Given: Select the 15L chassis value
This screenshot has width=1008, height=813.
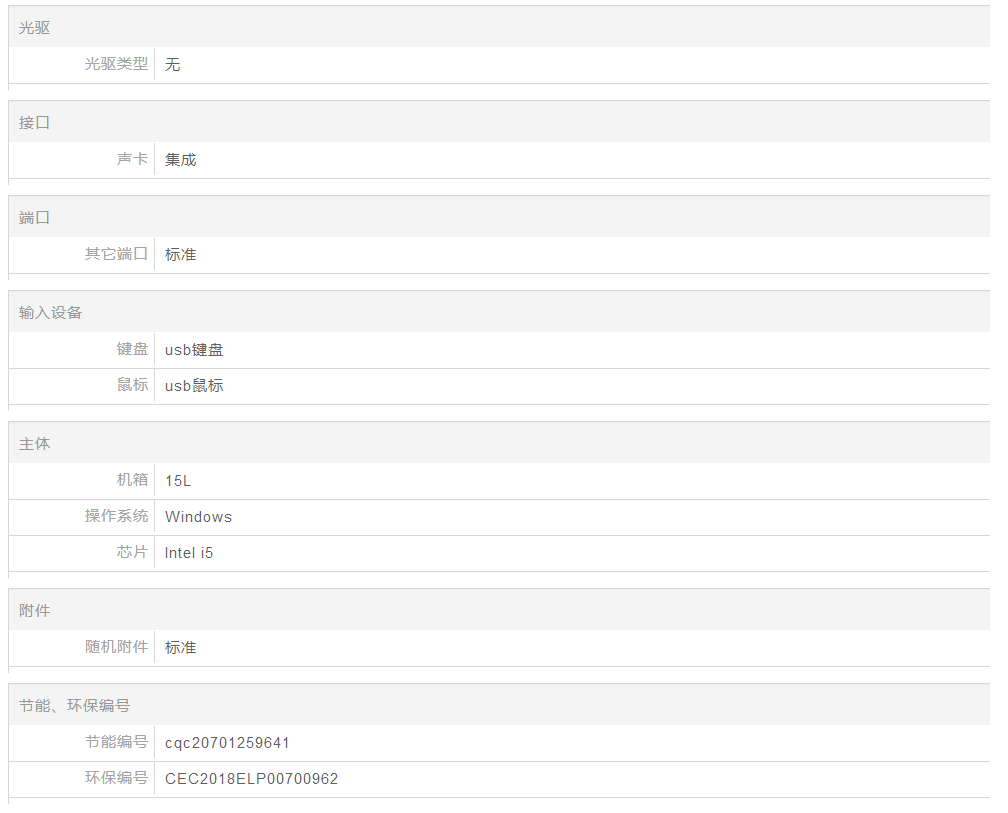Looking at the screenshot, I should (x=178, y=481).
